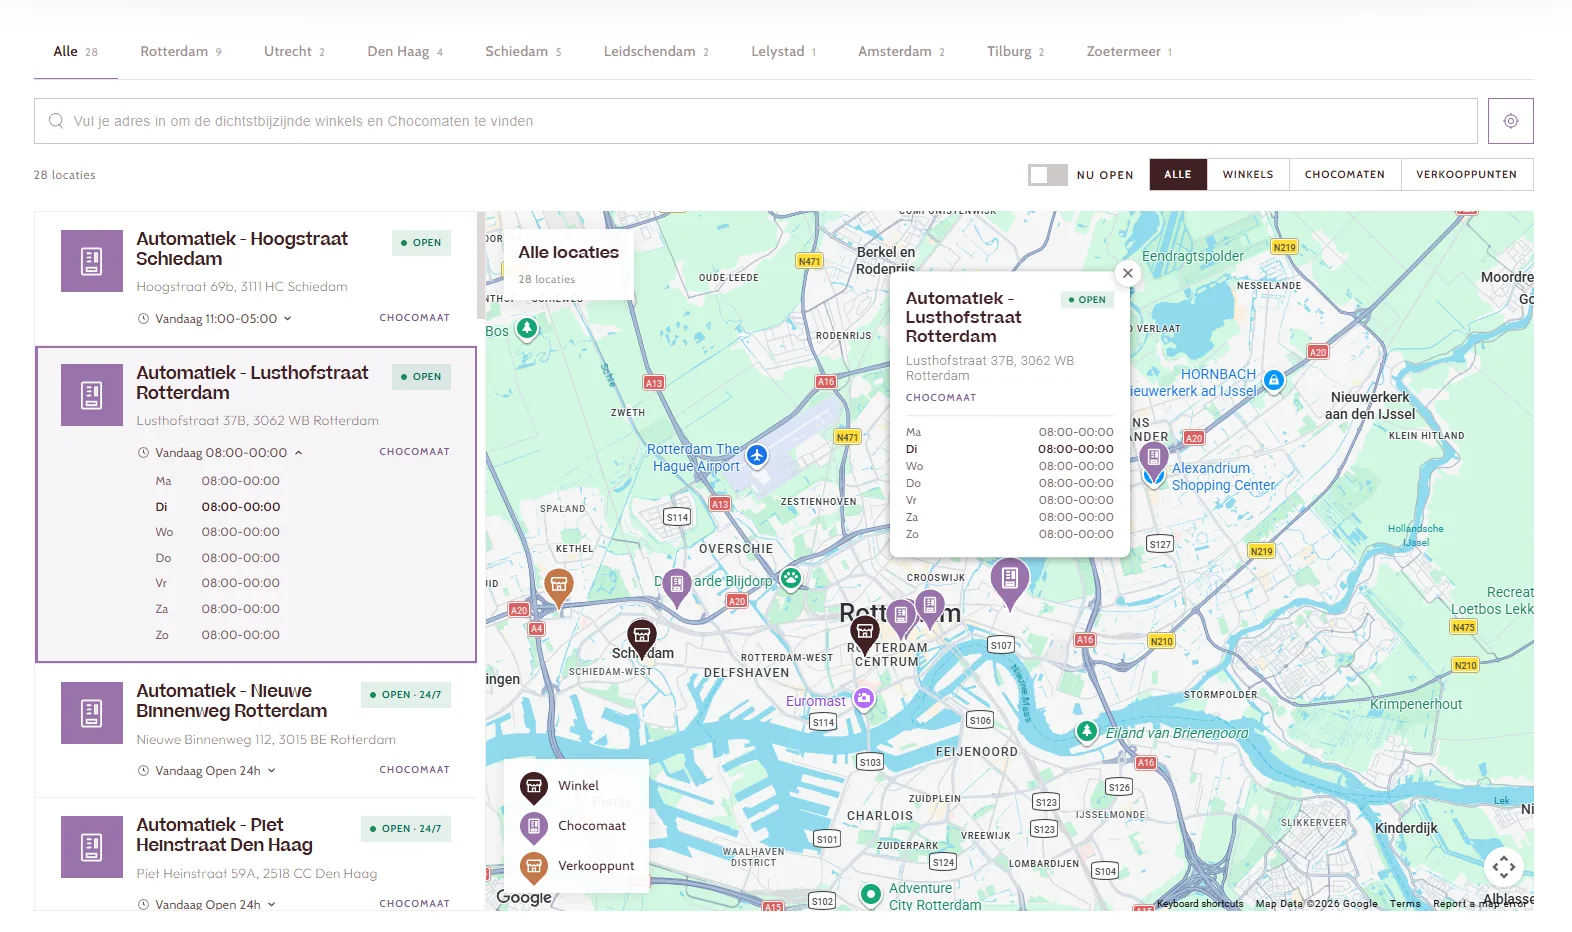The width and height of the screenshot is (1572, 932).
Task: Select the dark Winkel marker at Rotterdam Centrum
Action: coord(865,634)
